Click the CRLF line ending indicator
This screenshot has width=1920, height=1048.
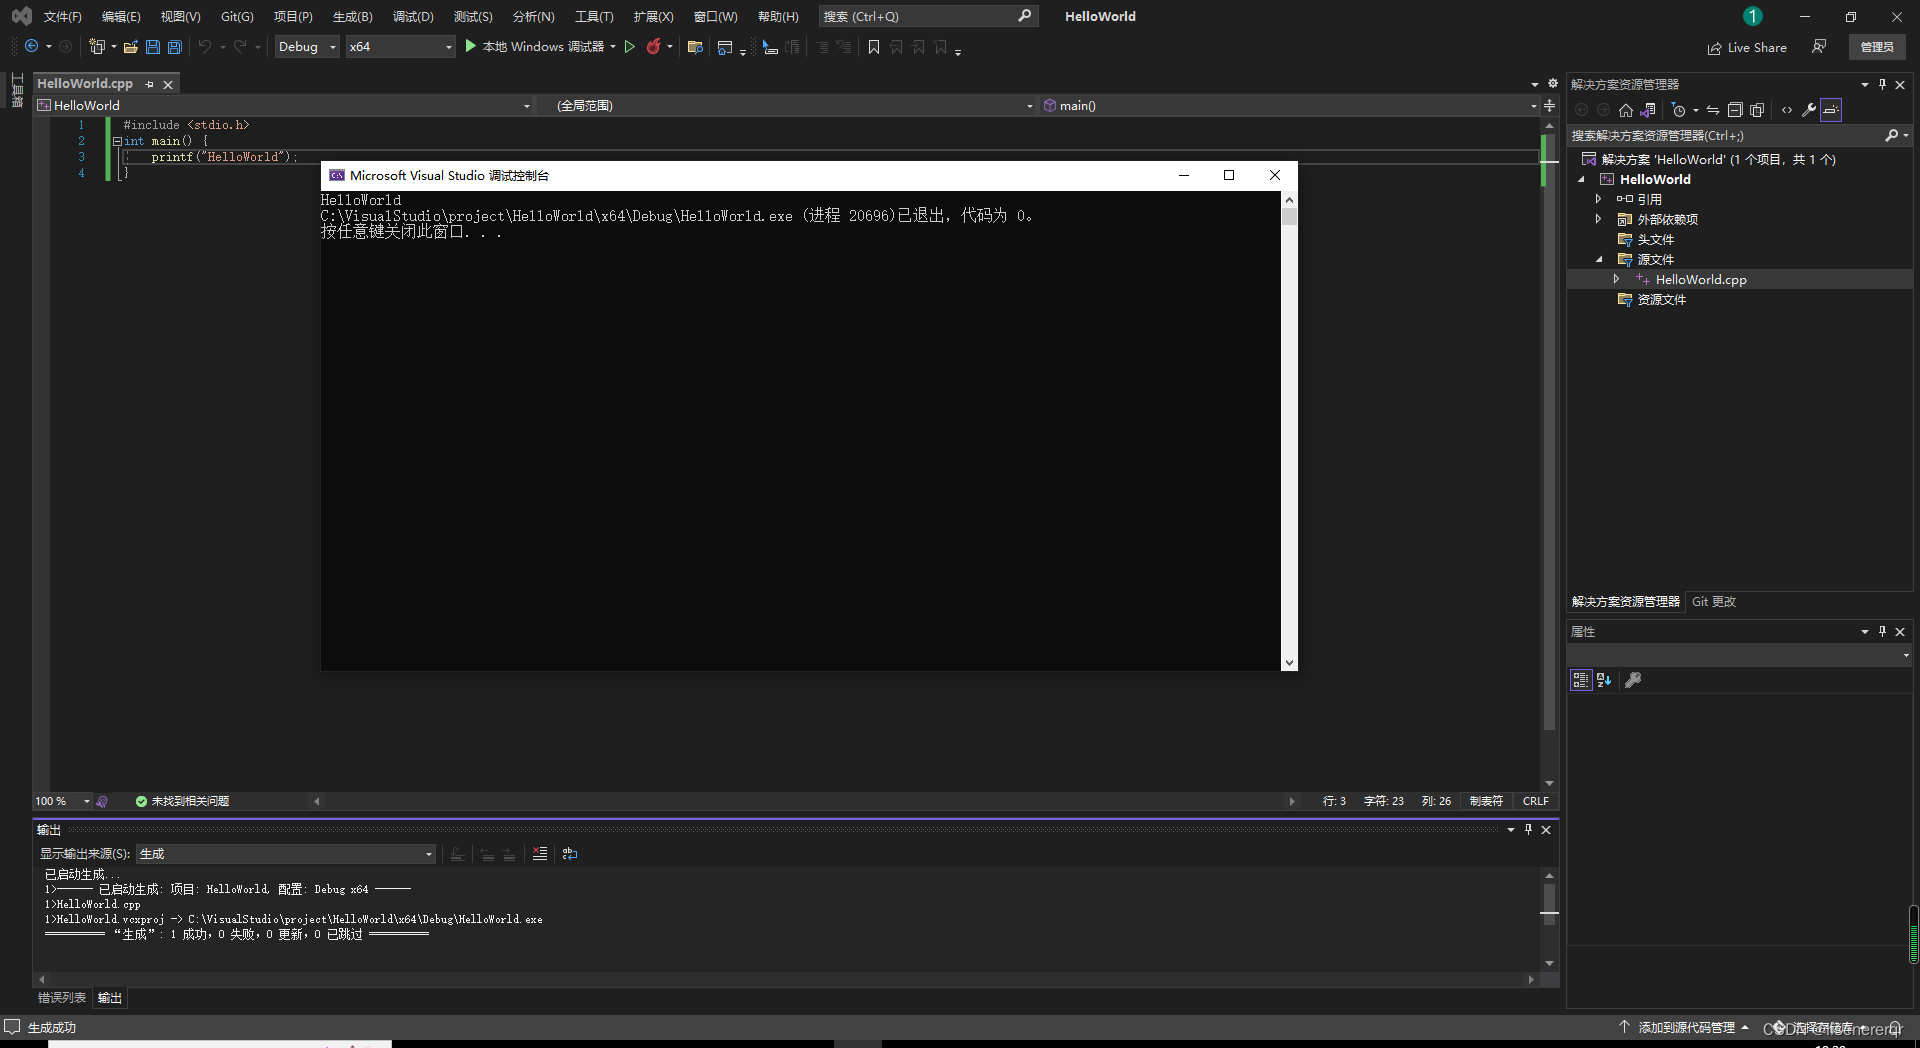(1535, 801)
